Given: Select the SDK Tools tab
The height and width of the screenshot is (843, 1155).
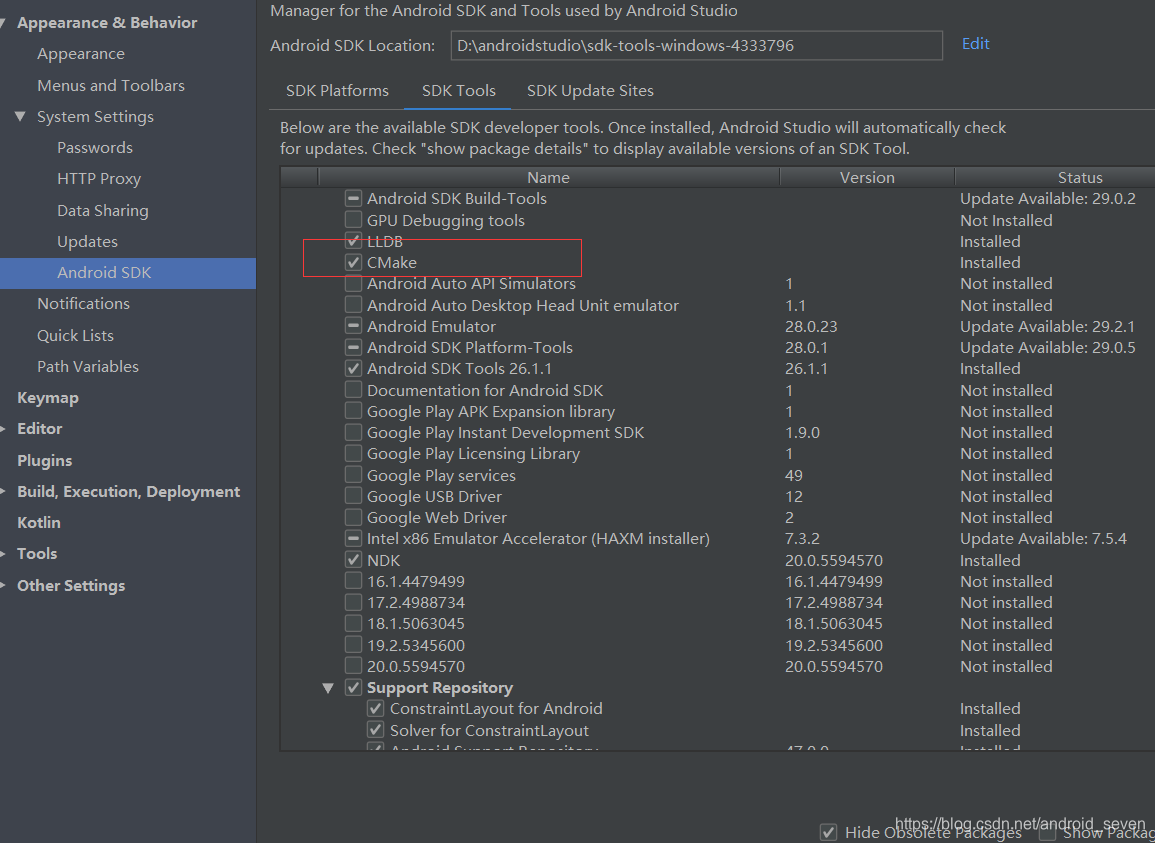Looking at the screenshot, I should [458, 91].
